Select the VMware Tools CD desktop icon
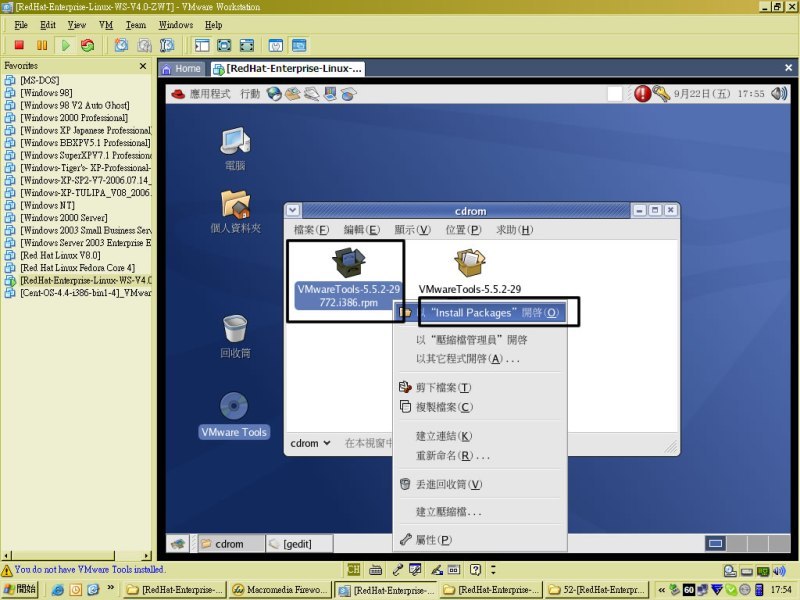The image size is (800, 600). (x=234, y=416)
